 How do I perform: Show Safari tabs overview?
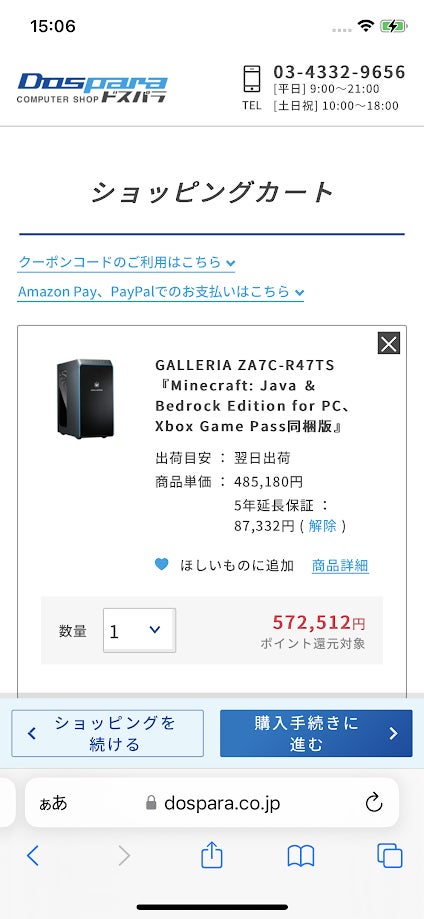(389, 856)
